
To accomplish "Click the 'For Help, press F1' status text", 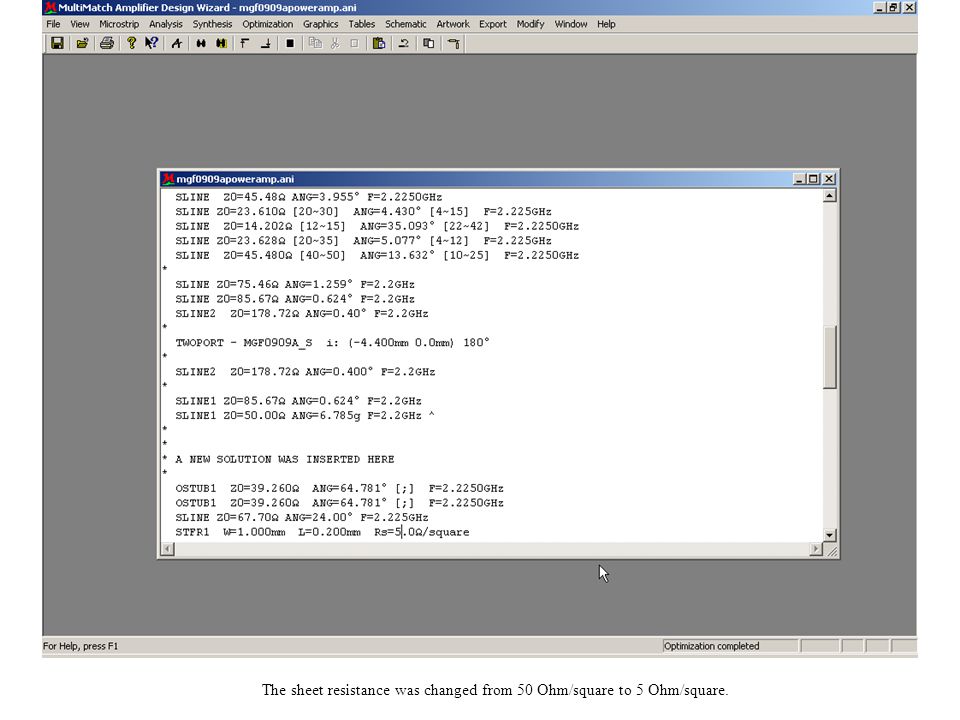I will coord(80,646).
